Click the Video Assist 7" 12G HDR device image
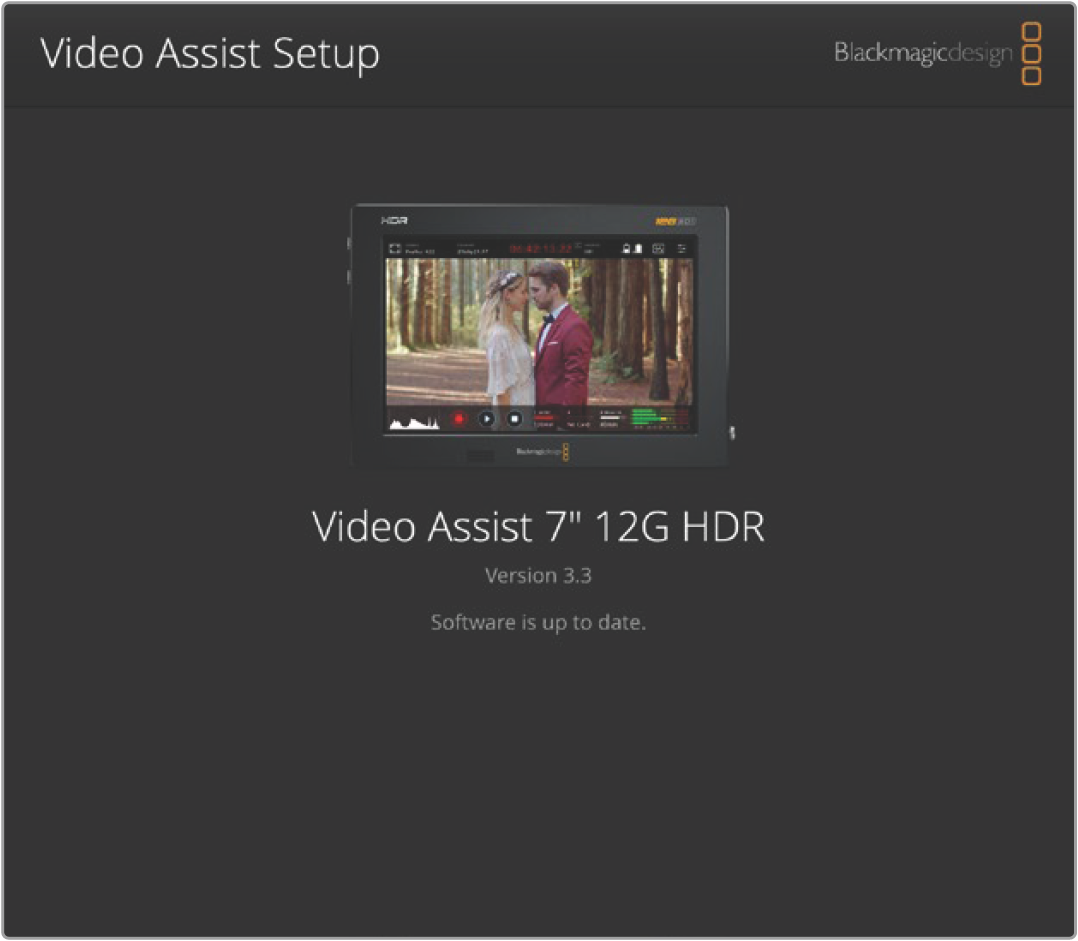 click(x=540, y=335)
